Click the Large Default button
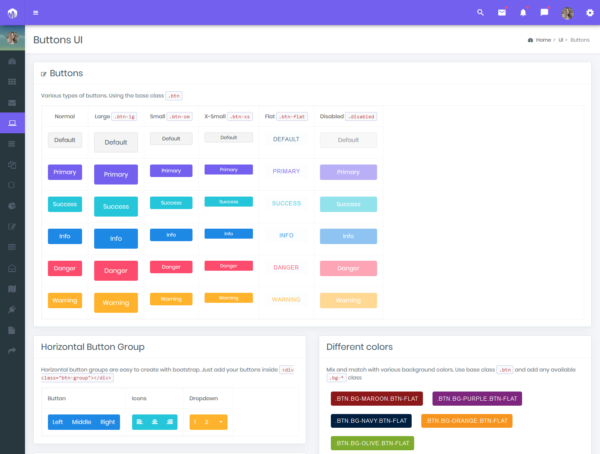 (x=116, y=142)
